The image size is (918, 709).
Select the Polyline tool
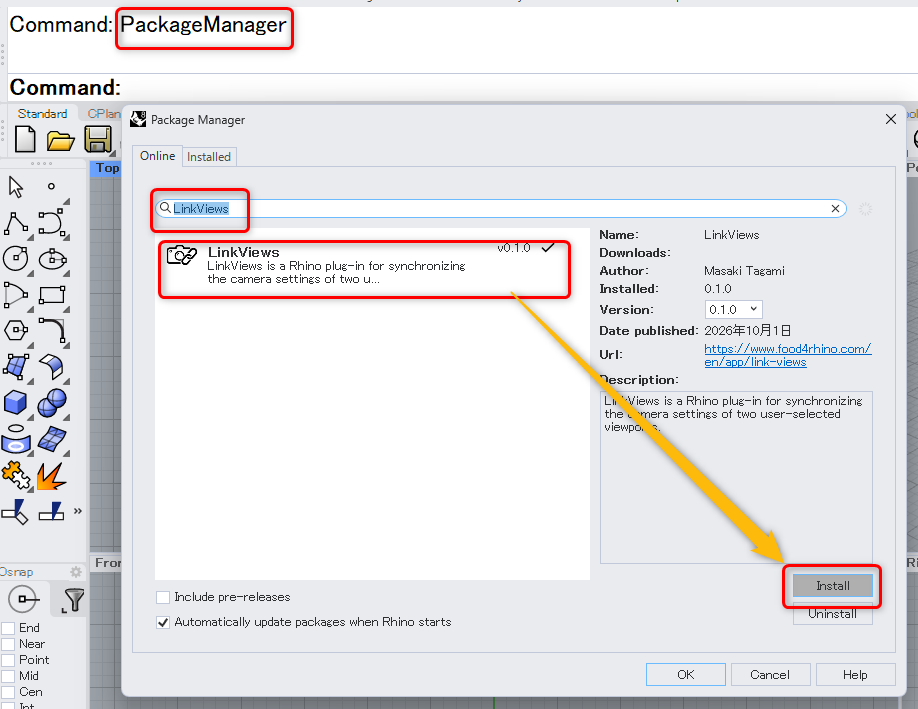tap(16, 223)
